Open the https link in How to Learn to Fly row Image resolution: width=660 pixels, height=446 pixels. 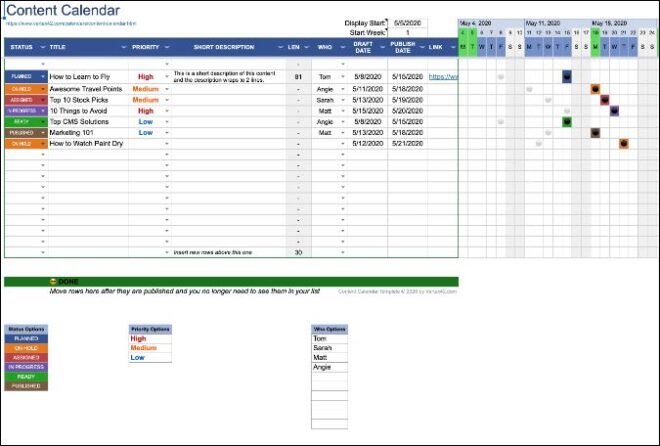(443, 77)
